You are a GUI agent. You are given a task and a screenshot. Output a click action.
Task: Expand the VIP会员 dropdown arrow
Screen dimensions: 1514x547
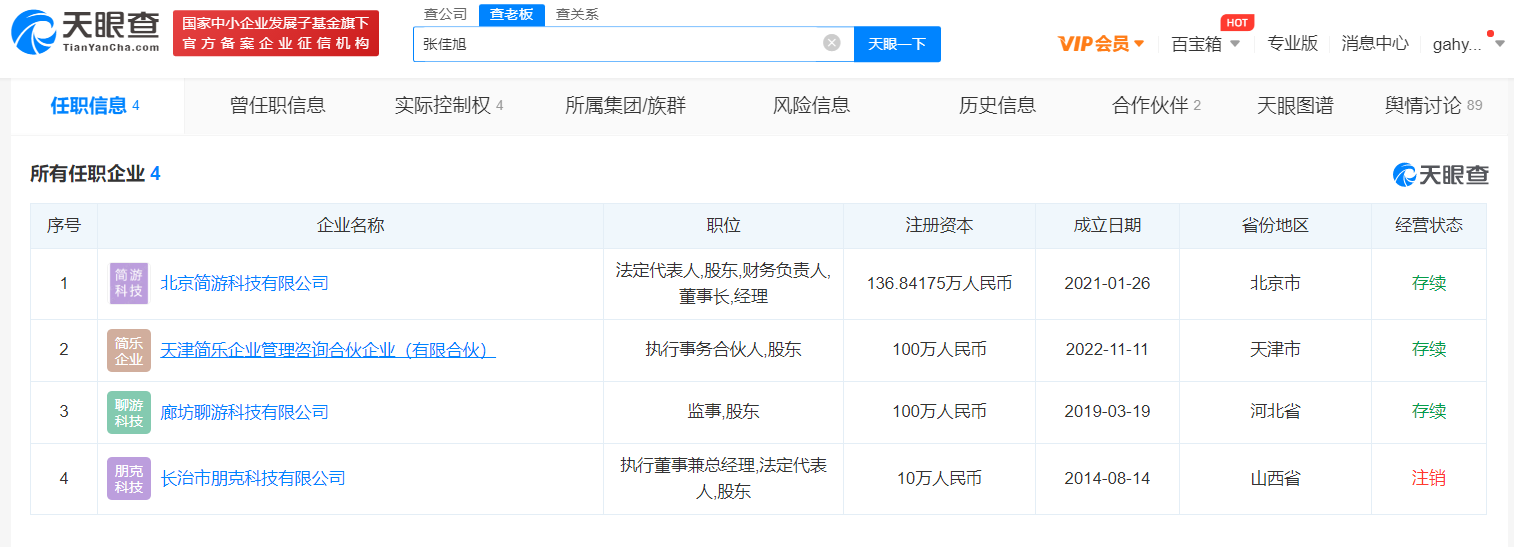(1139, 44)
